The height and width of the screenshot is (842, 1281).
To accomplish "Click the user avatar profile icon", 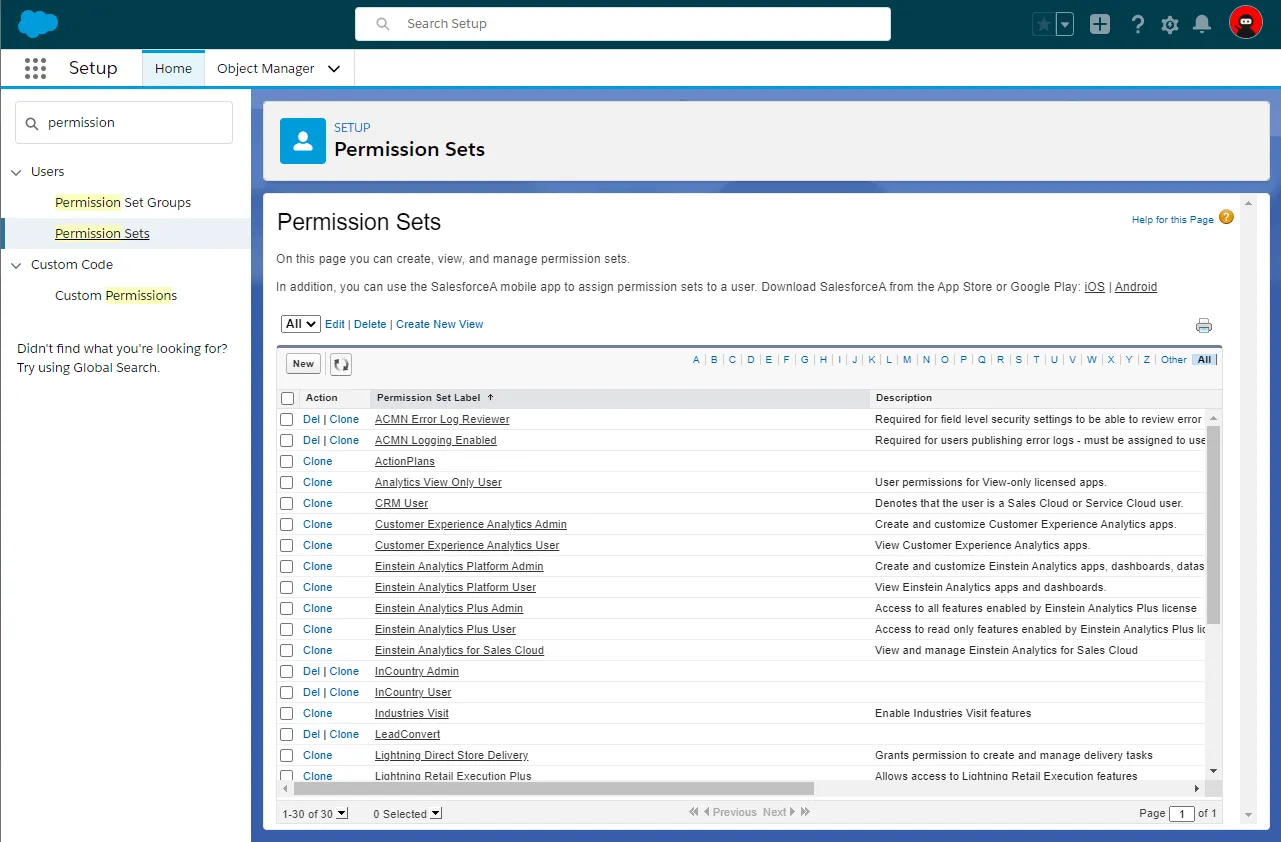I will pyautogui.click(x=1245, y=23).
